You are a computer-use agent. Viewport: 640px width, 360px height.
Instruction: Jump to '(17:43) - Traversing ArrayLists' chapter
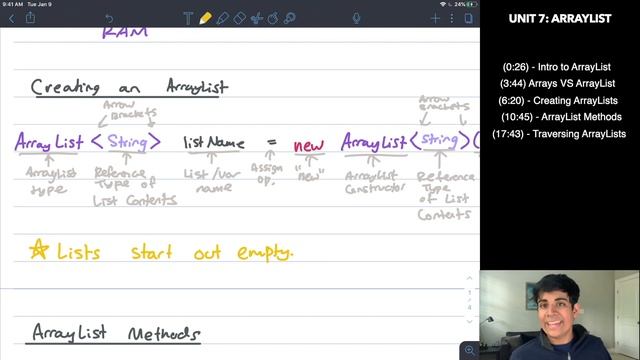(559, 134)
